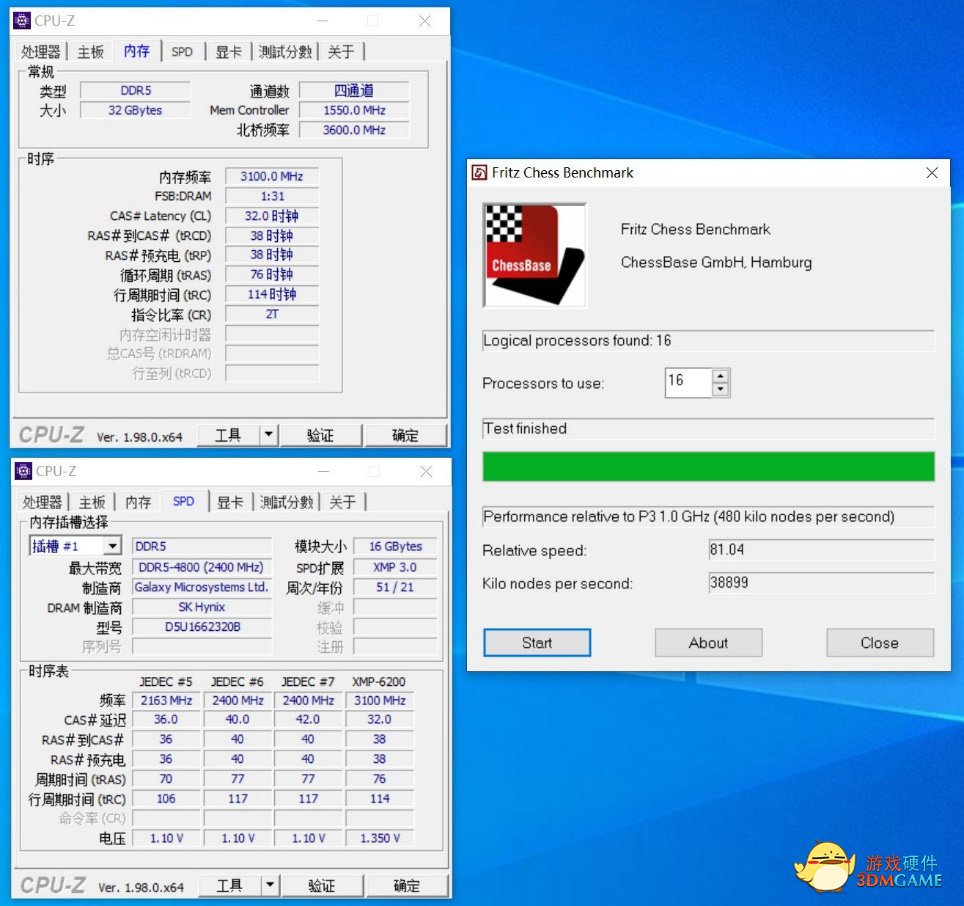Open the SPD tab in the top CPU-Z window

coord(182,51)
